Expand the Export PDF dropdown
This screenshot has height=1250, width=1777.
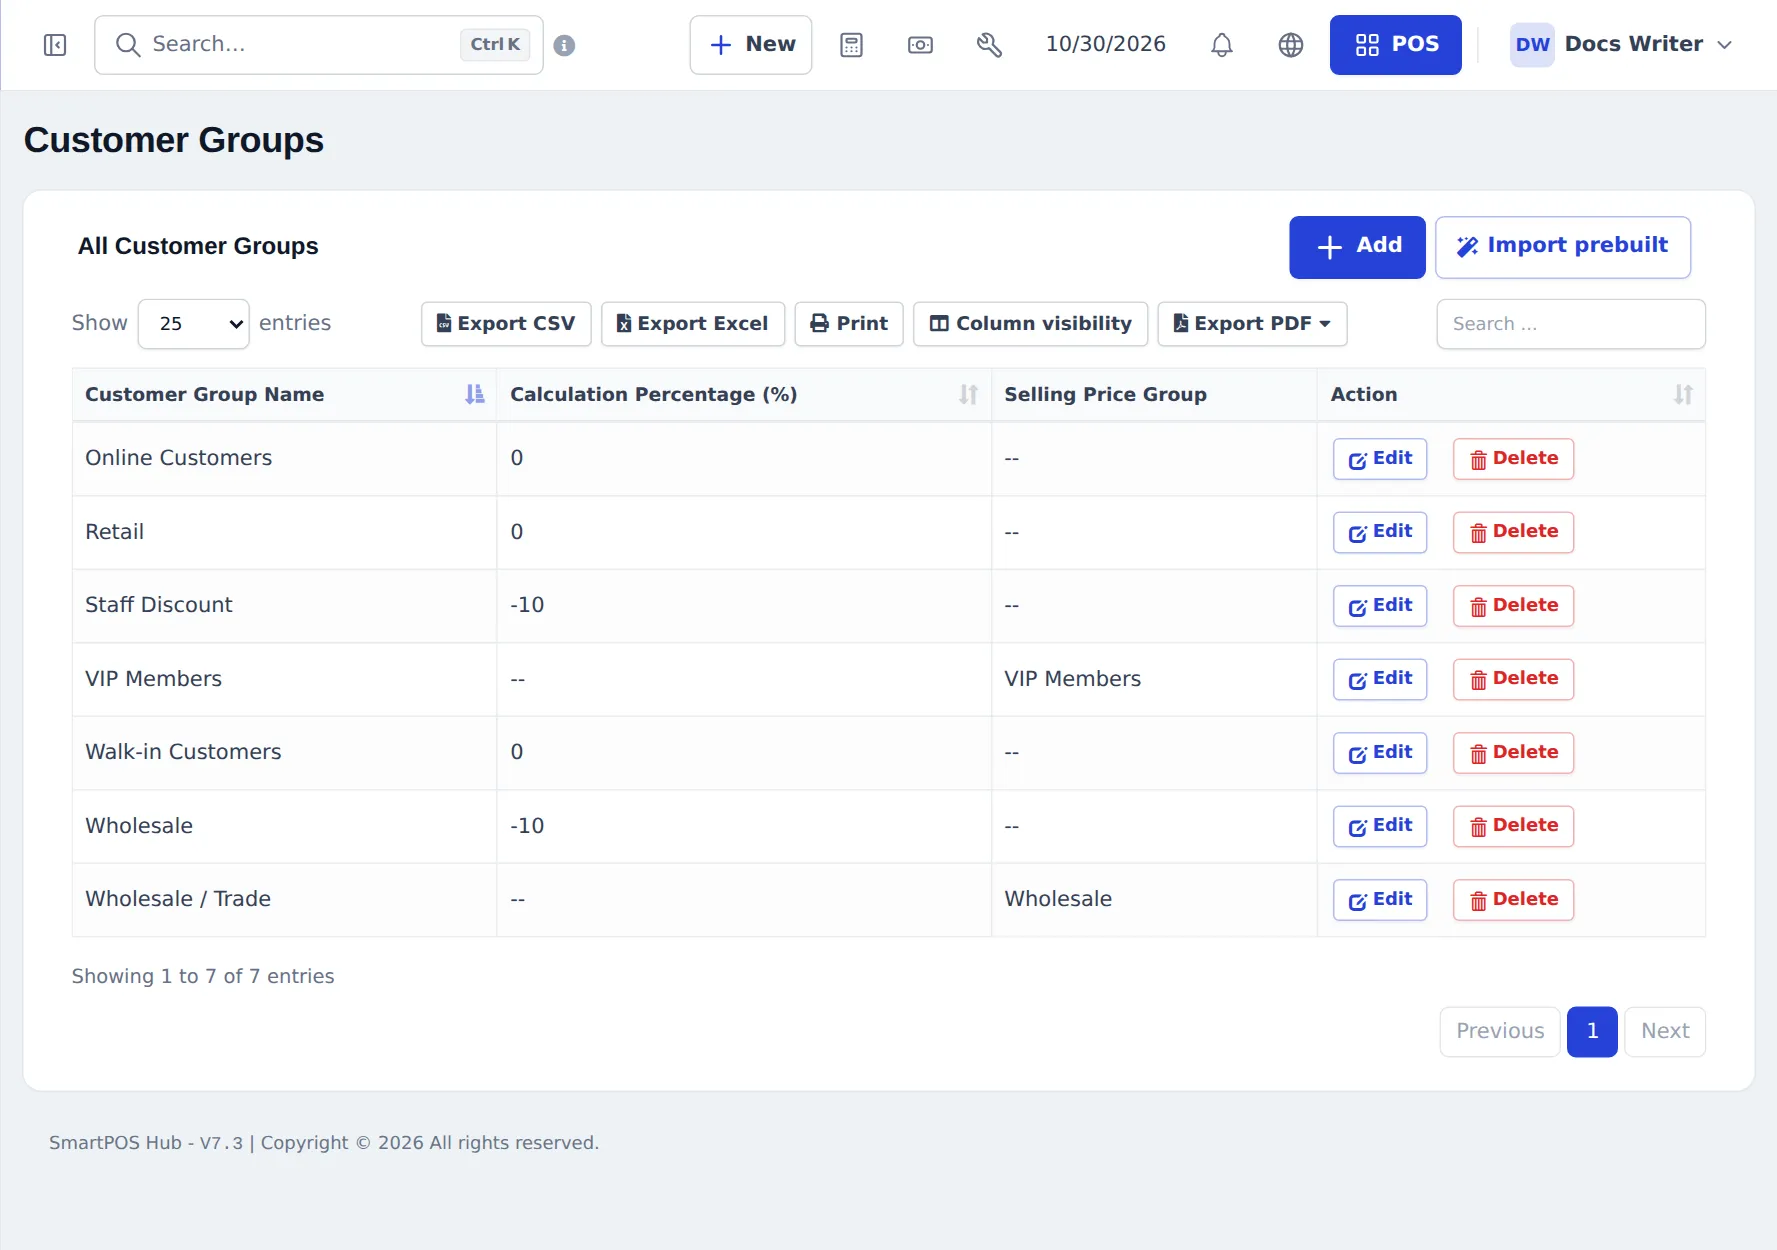click(x=1252, y=324)
